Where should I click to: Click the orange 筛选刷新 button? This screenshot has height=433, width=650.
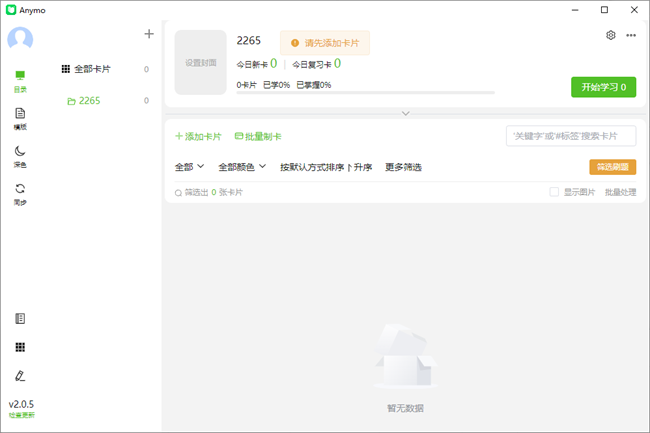pyautogui.click(x=612, y=167)
